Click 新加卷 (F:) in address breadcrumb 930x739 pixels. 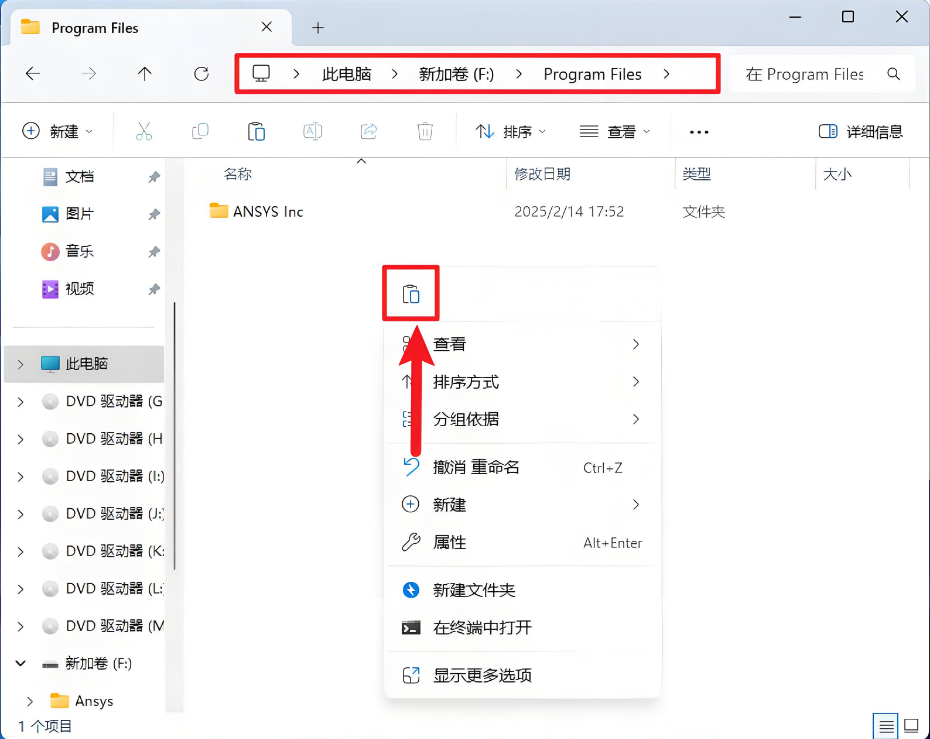[456, 74]
